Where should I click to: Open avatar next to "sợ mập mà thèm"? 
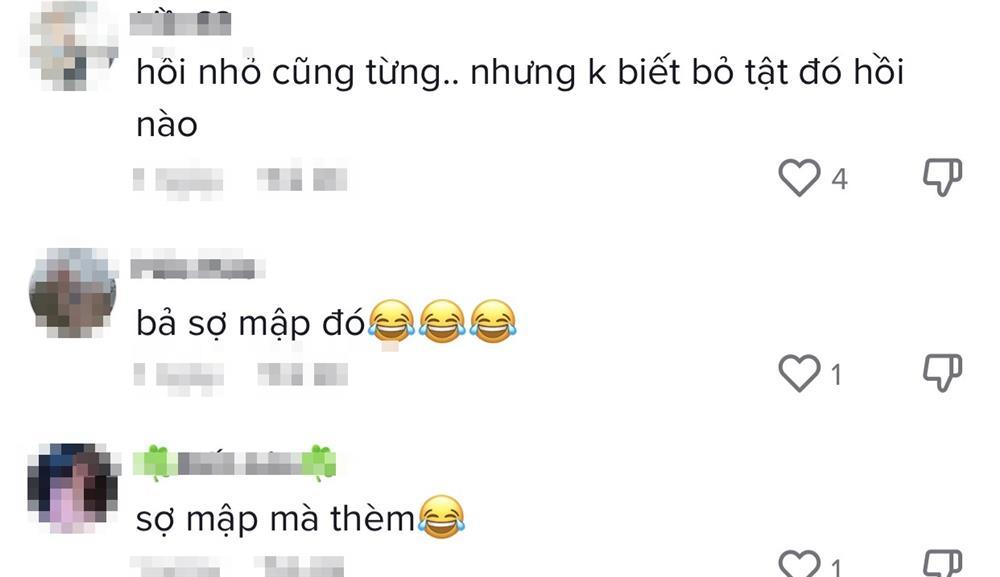[x=73, y=488]
